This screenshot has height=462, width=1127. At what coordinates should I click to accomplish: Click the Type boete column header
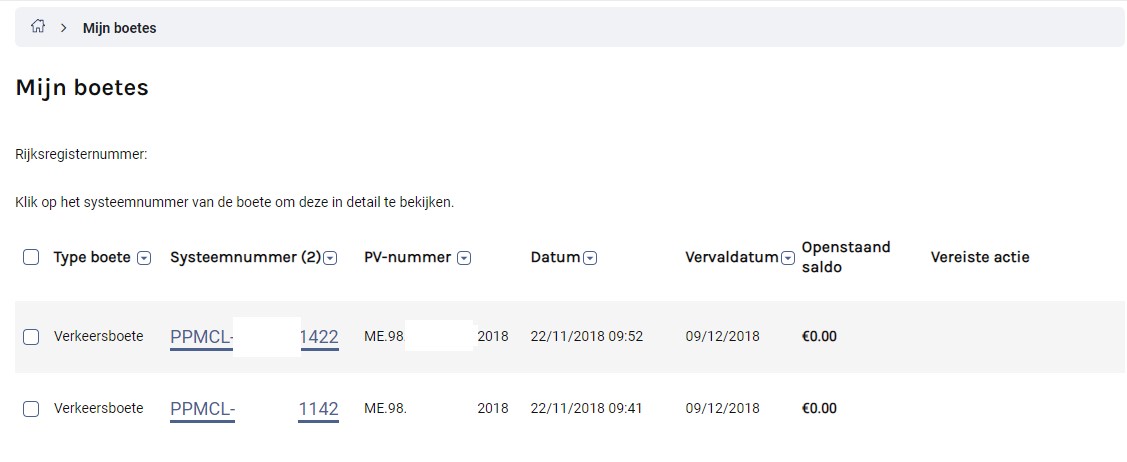point(92,257)
